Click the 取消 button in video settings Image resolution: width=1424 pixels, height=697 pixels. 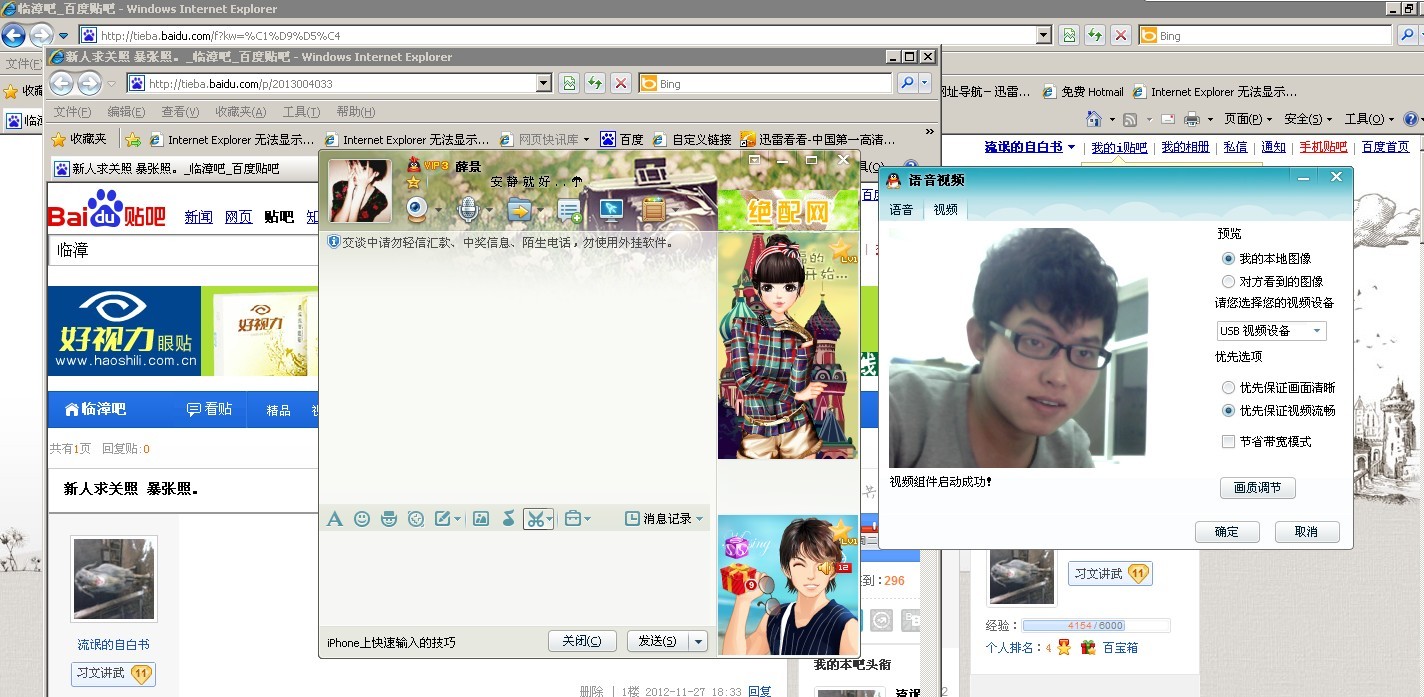coord(1306,532)
